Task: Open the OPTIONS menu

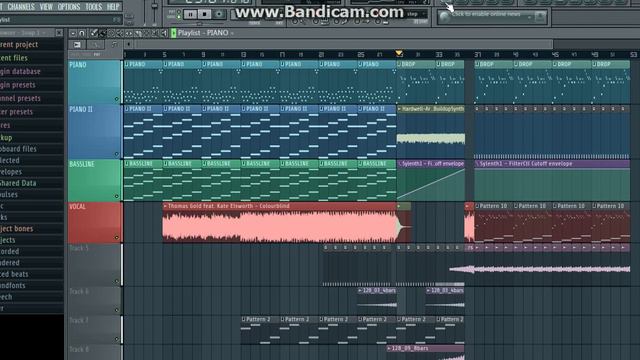Action: [x=69, y=7]
